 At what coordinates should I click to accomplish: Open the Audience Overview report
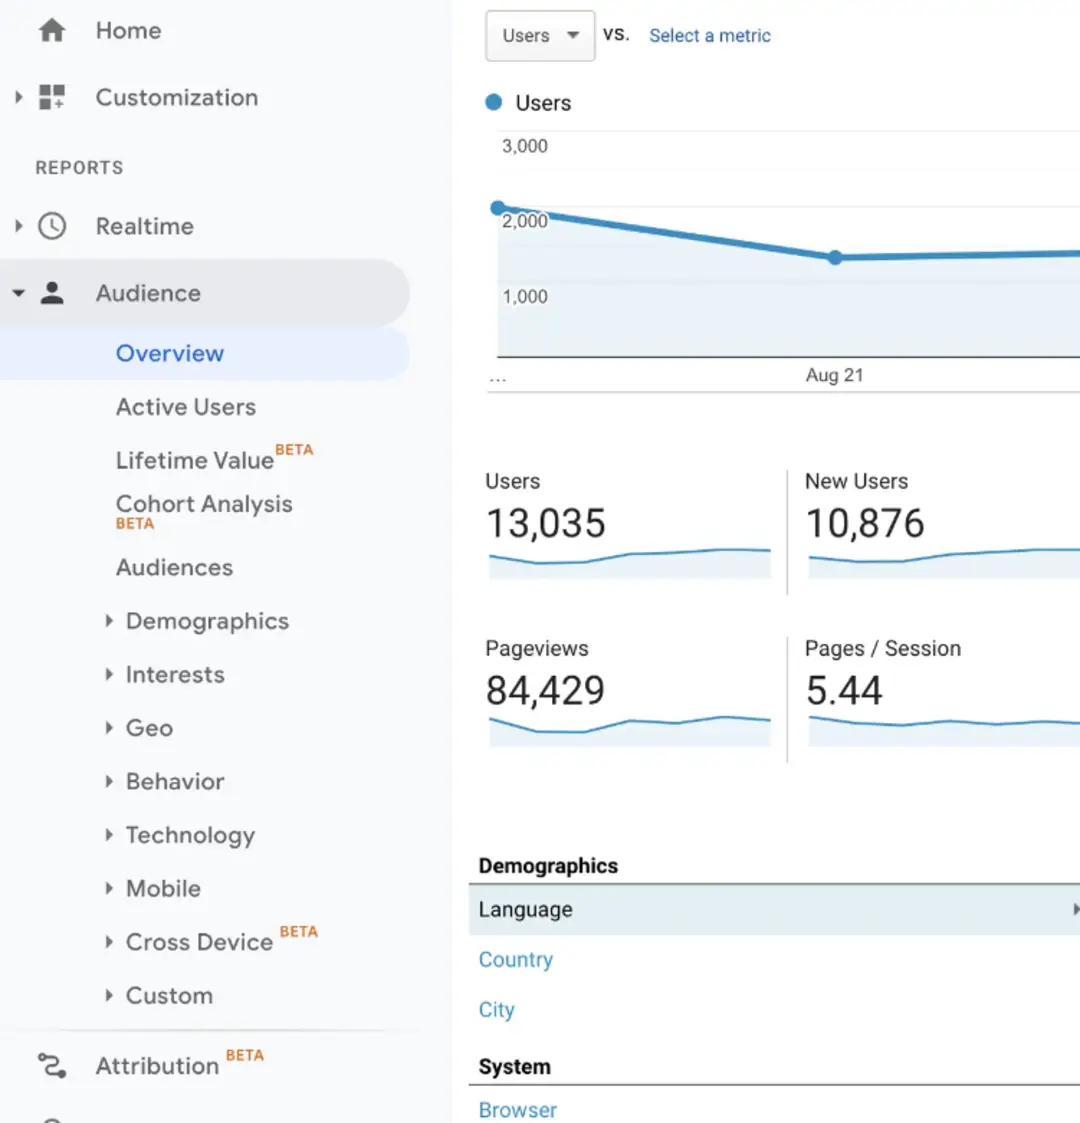point(205,353)
